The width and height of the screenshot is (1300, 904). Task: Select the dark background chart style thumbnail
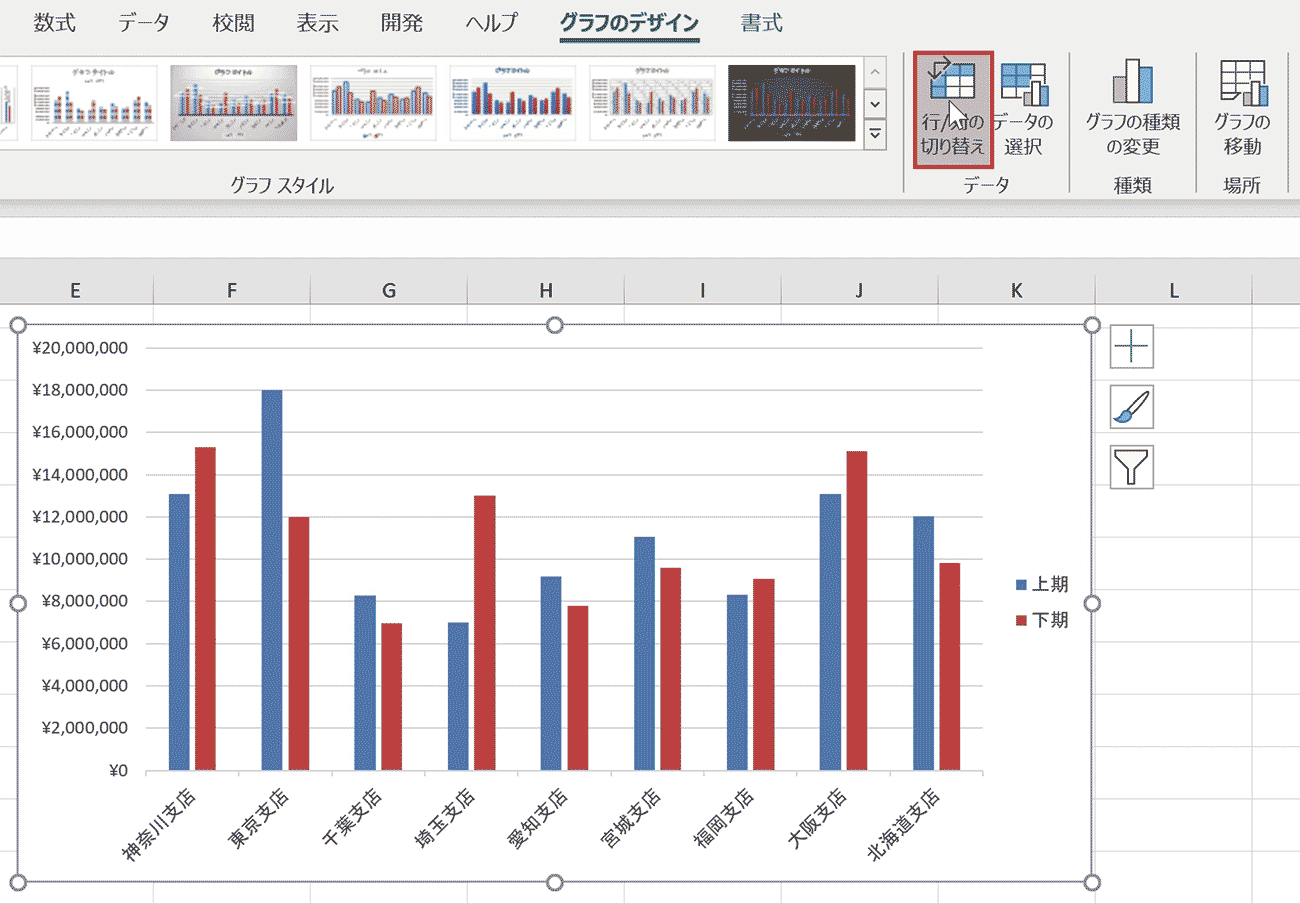tap(792, 103)
